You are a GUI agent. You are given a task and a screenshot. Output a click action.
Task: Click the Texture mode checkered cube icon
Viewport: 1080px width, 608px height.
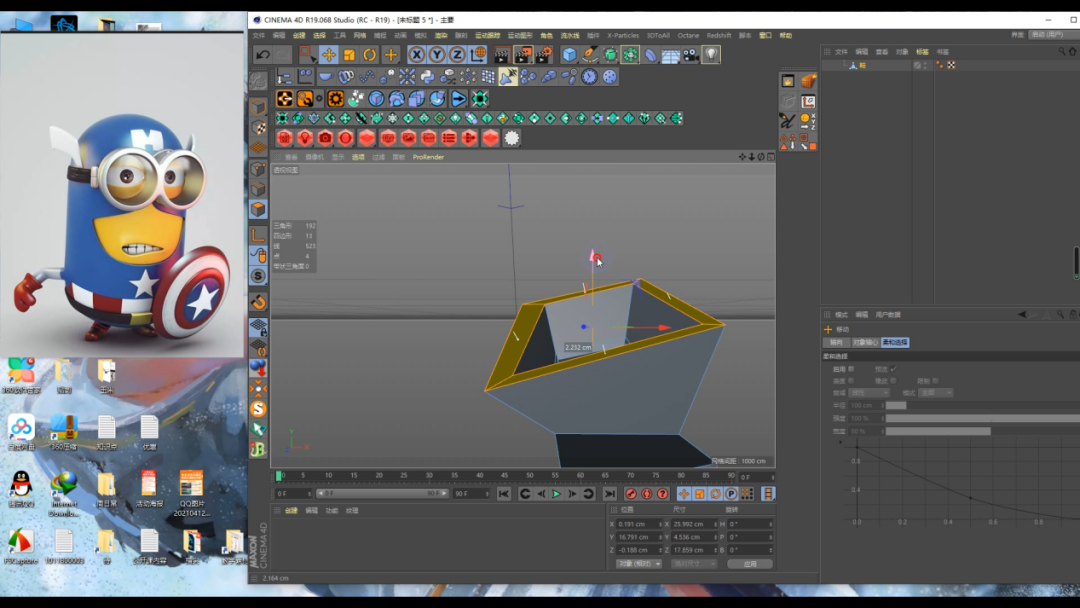(258, 127)
